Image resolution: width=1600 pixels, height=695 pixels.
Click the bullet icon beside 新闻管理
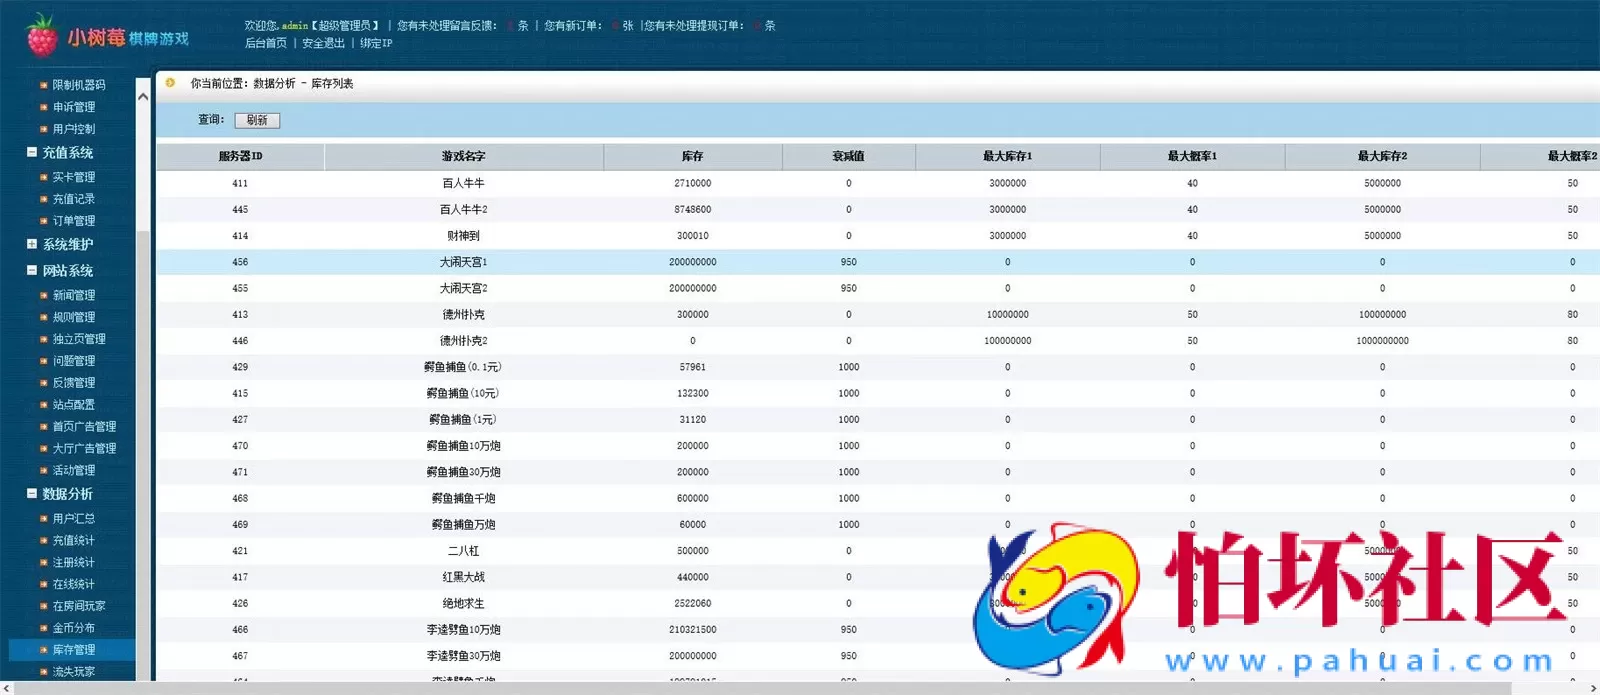point(43,295)
